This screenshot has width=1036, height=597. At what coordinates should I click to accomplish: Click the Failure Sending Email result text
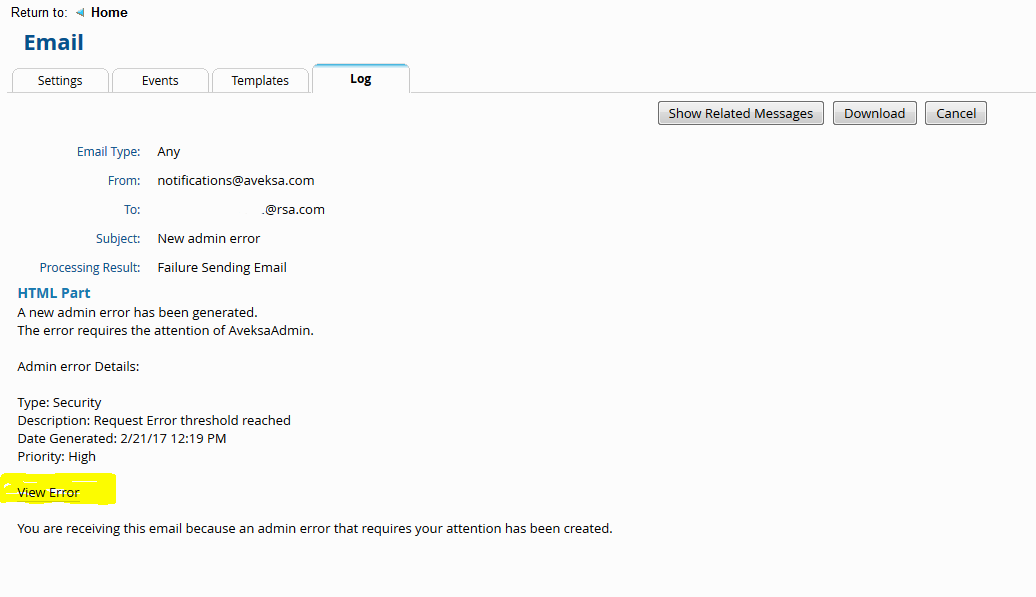tap(222, 267)
